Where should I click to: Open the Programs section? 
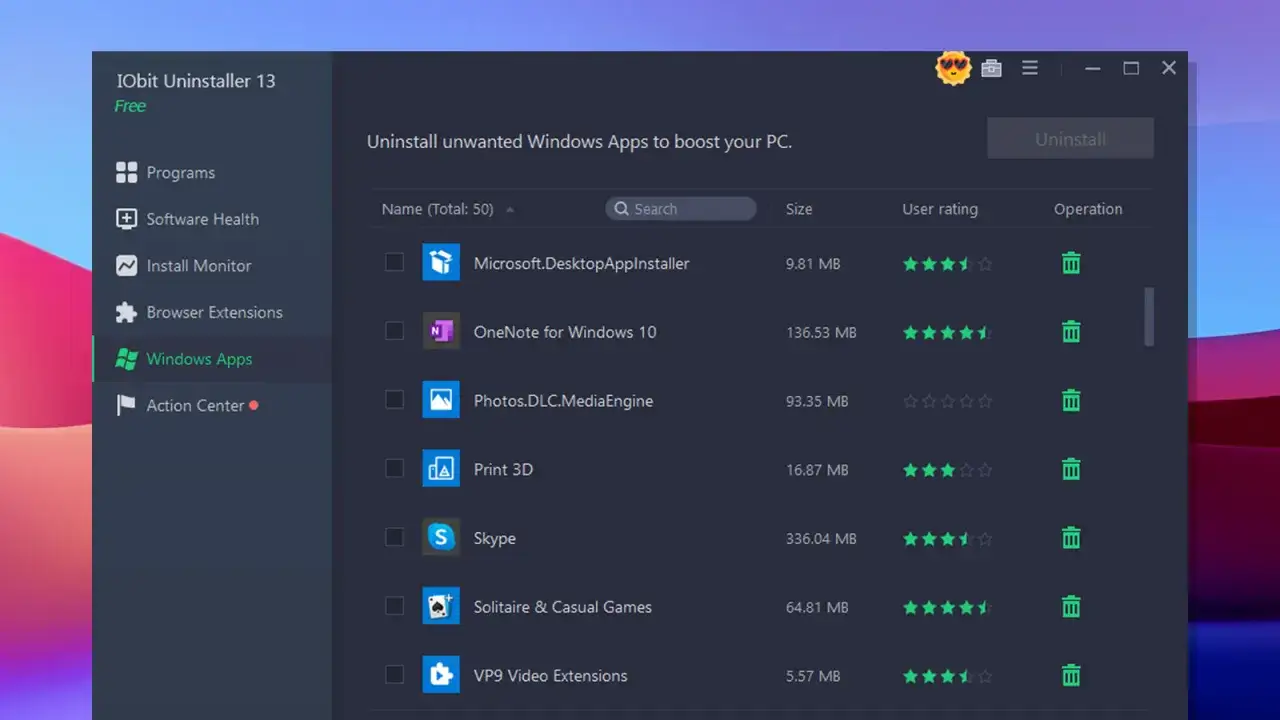(x=212, y=172)
